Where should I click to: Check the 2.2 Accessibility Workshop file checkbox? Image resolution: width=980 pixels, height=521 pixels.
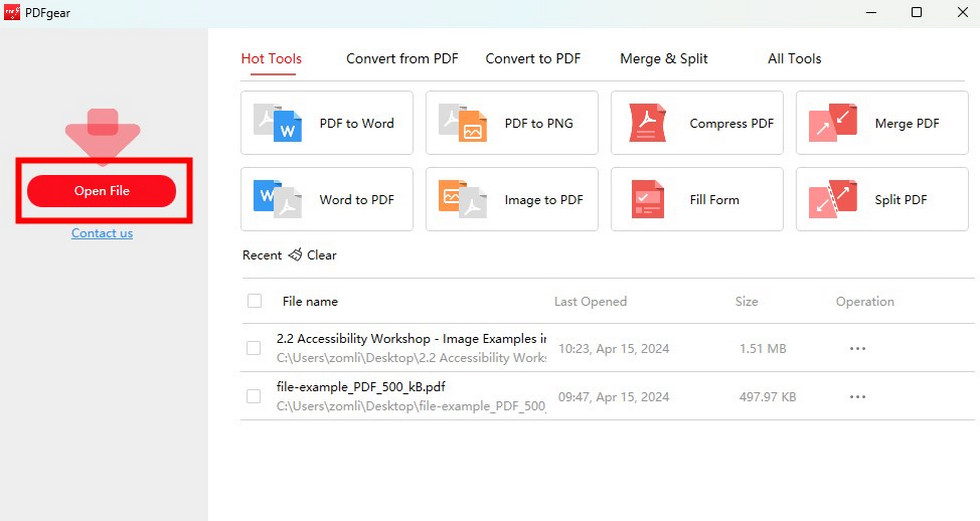253,348
